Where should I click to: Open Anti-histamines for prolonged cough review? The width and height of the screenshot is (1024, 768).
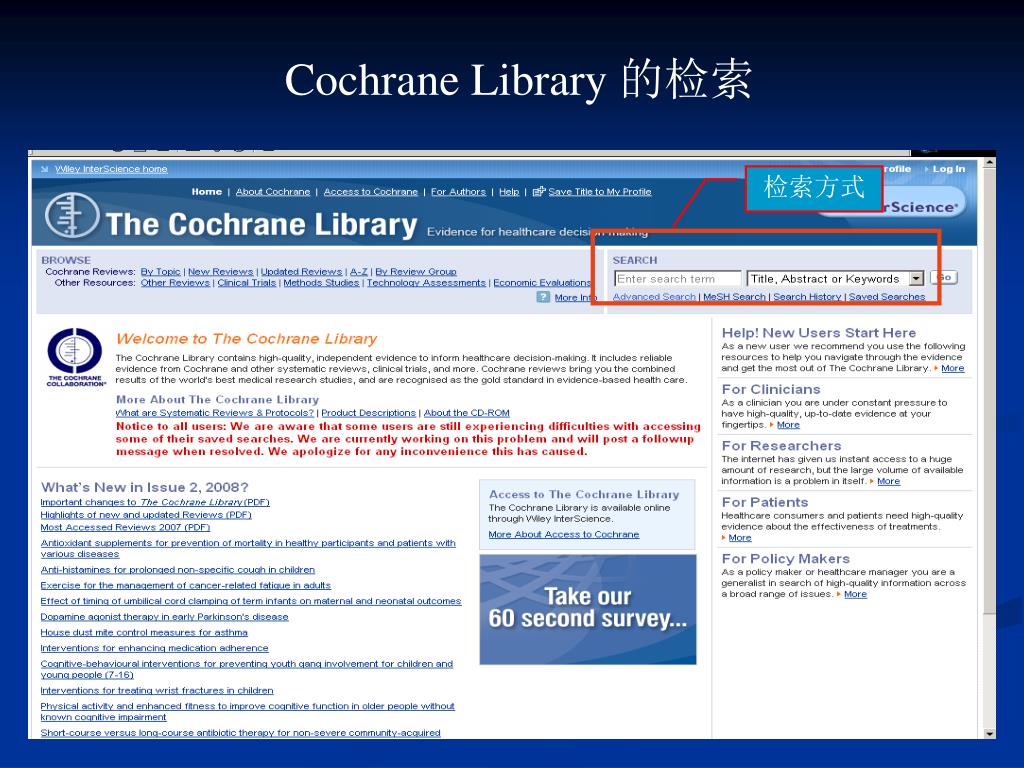click(x=178, y=569)
